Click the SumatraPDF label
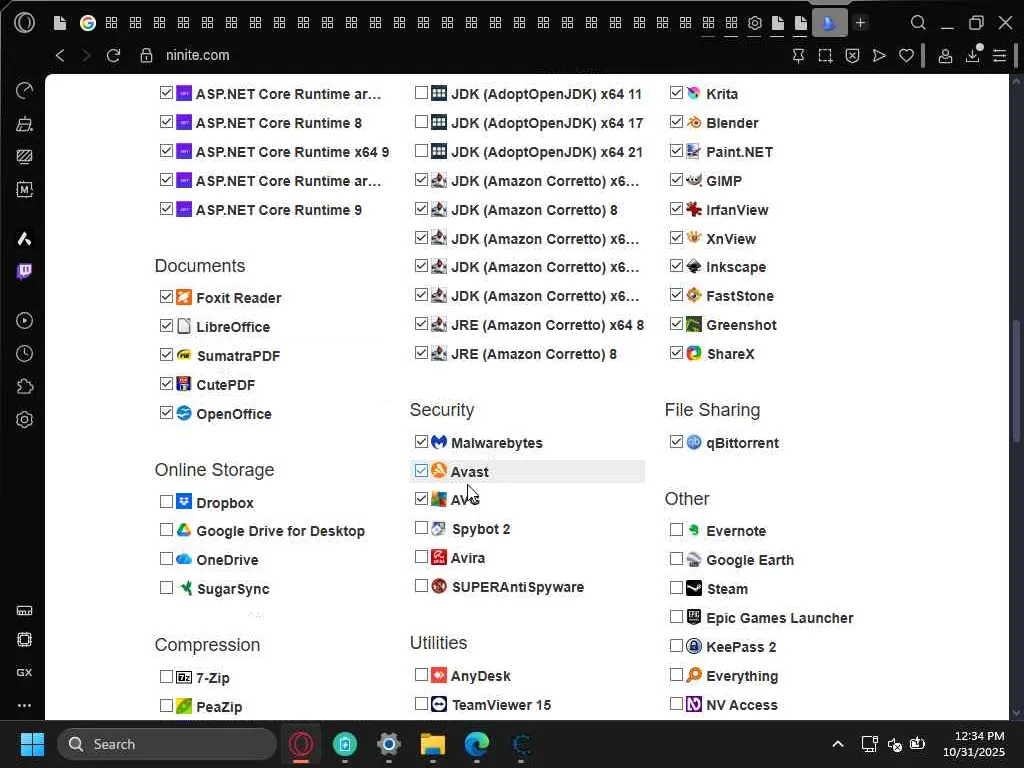 (238, 356)
